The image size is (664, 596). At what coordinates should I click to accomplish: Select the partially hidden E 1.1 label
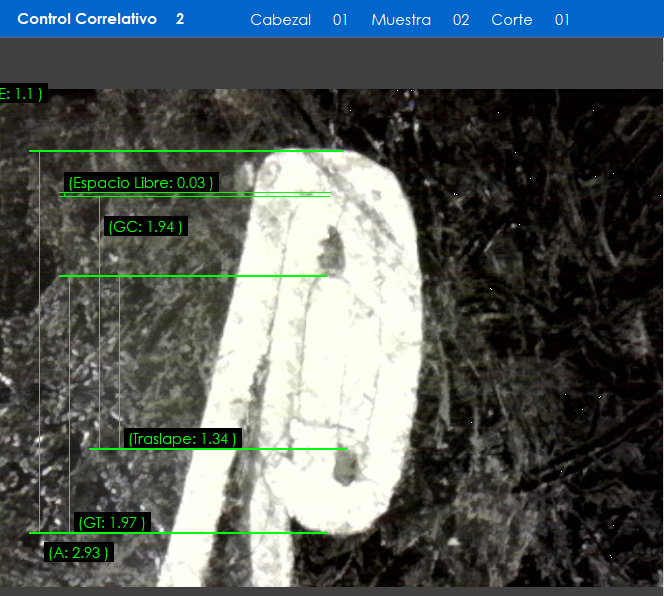click(21, 94)
